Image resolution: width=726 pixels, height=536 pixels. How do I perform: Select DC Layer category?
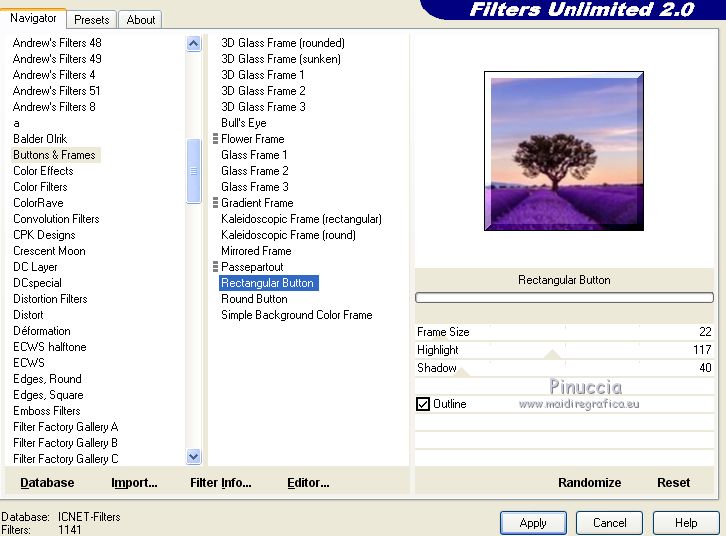click(35, 267)
